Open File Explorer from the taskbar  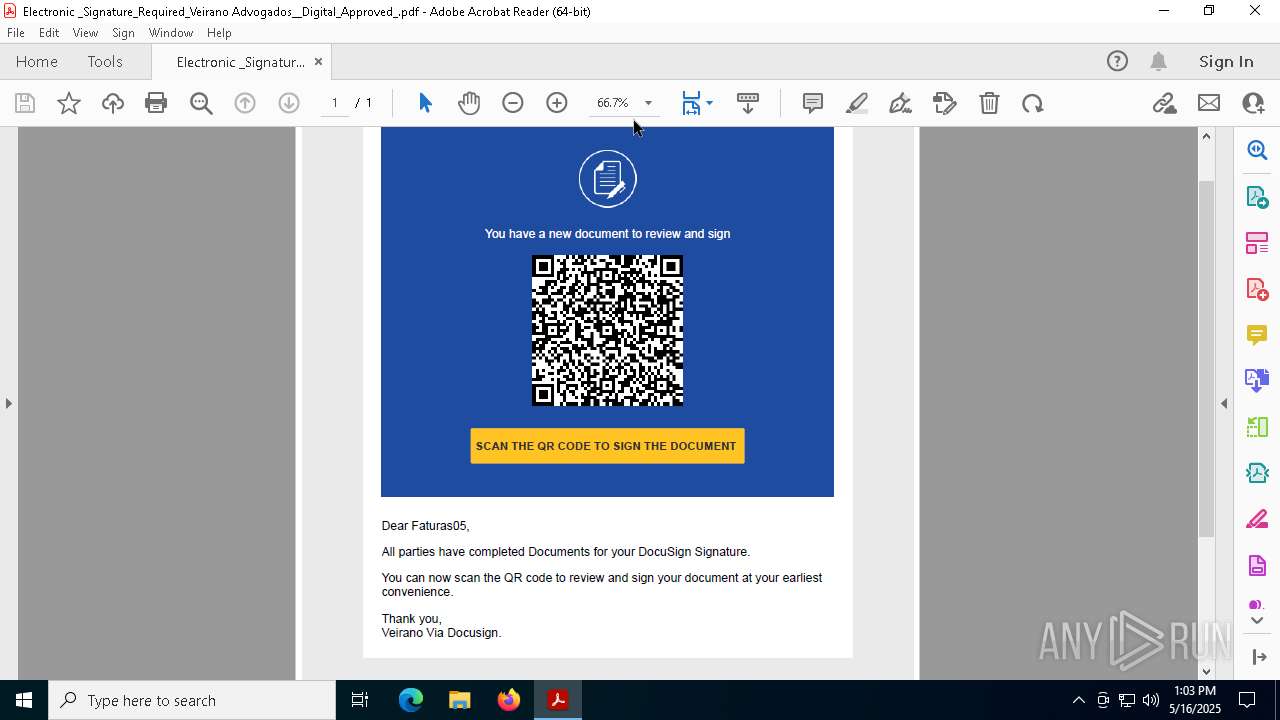(x=459, y=700)
